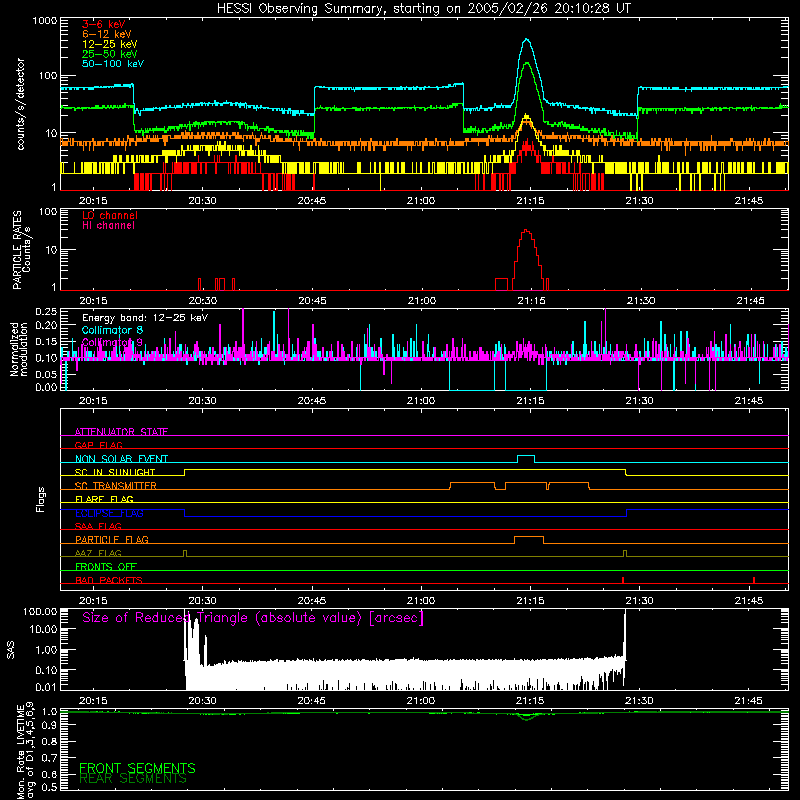This screenshot has height=800, width=800.
Task: Click the SC_TRANSMITTER flag label
Action: pos(116,486)
